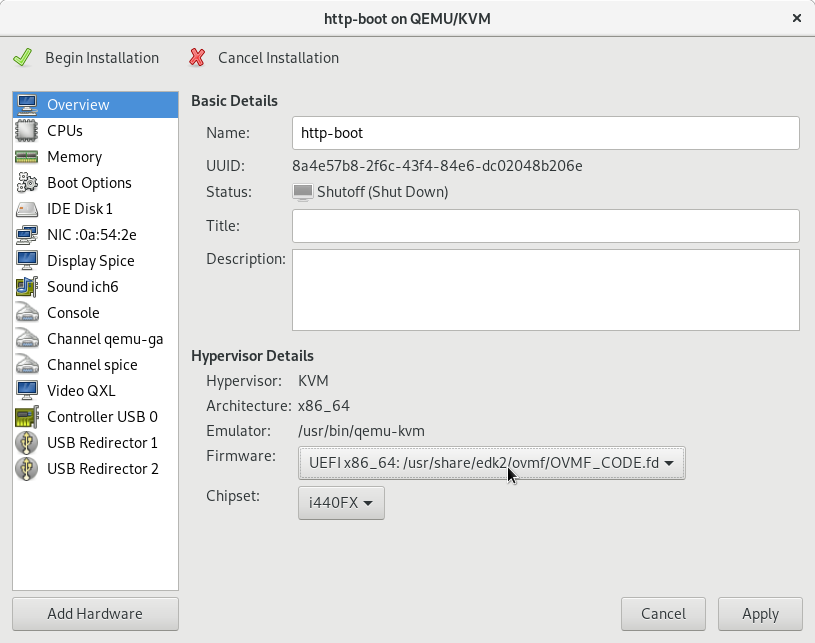Viewport: 815px width, 643px height.
Task: Open the Chipset i440FX dropdown
Action: (341, 503)
